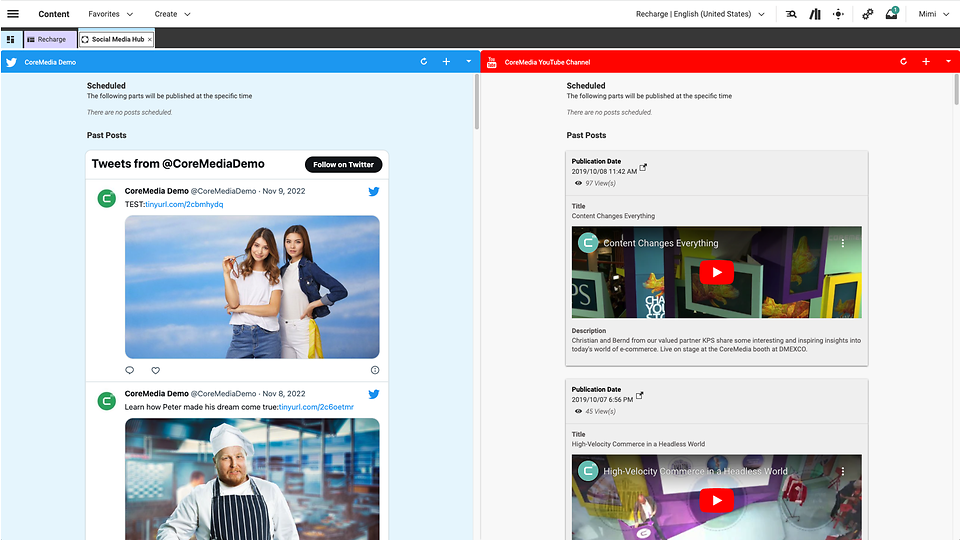This screenshot has width=960, height=540.
Task: Click CoreMedia avatar on Nov 8 tweet
Action: 107,401
